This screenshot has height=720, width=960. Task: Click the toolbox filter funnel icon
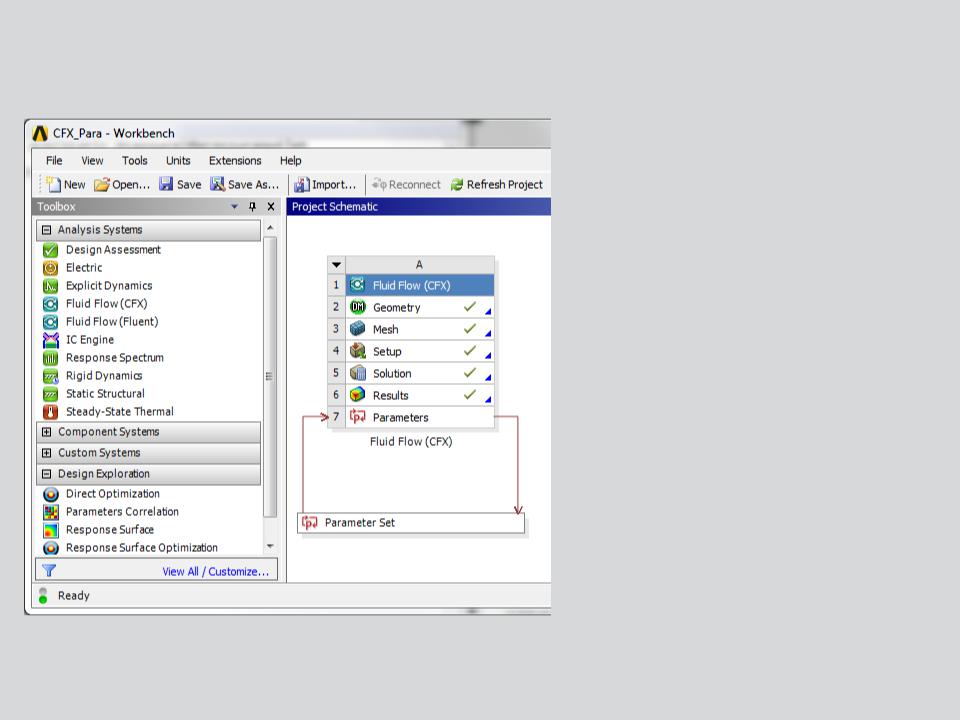[49, 571]
